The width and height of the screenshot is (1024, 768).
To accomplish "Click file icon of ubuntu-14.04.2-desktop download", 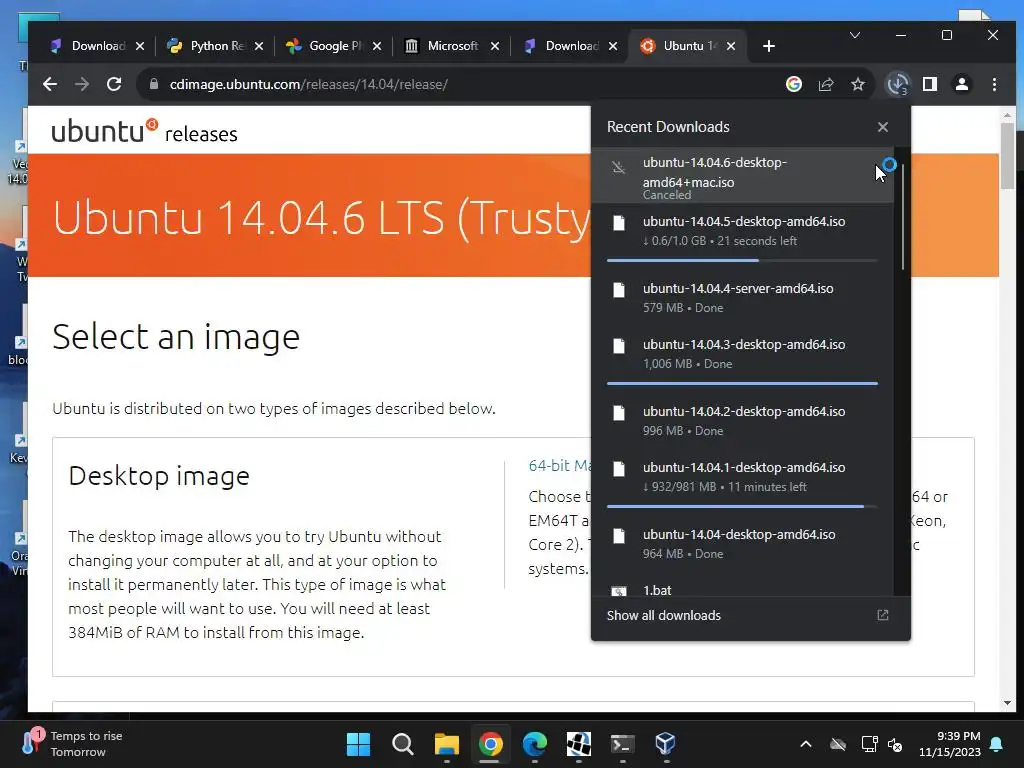I will [618, 413].
